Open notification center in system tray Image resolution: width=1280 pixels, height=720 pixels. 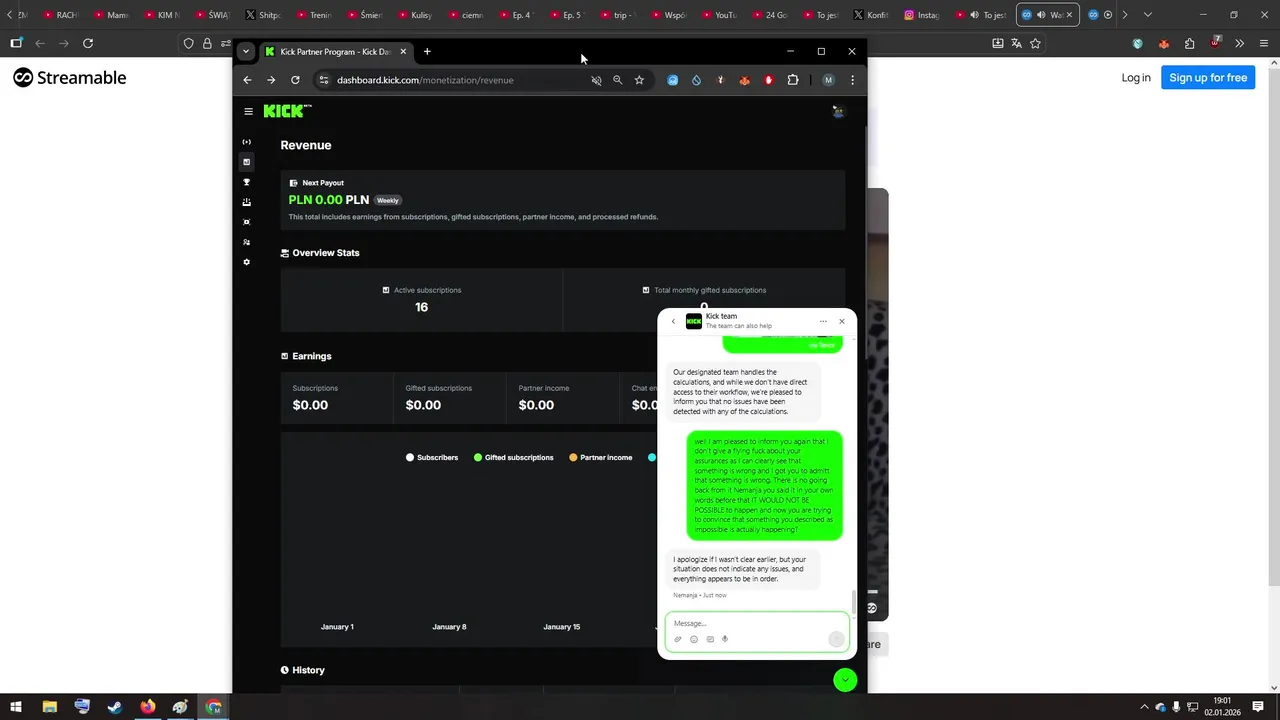(x=1258, y=707)
